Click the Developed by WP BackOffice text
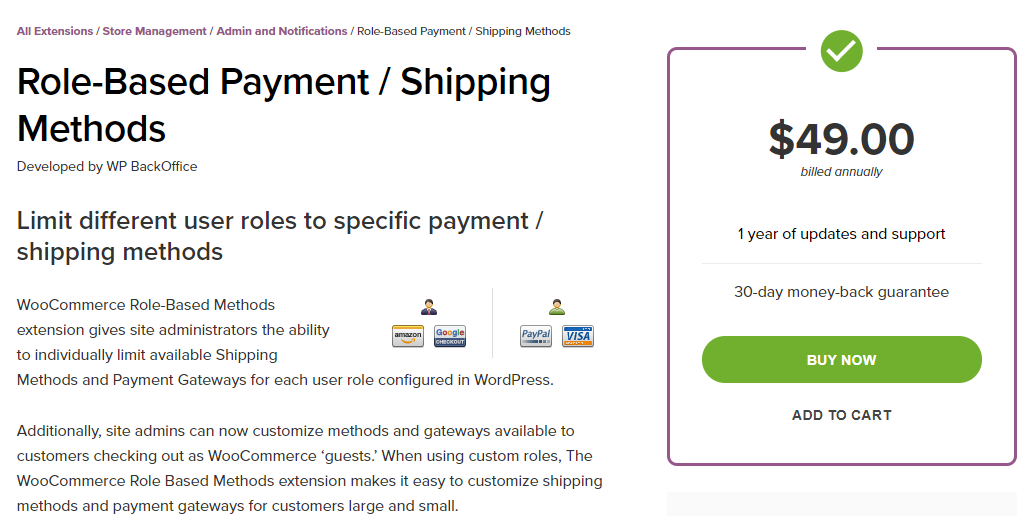This screenshot has width=1029, height=516. pos(107,166)
